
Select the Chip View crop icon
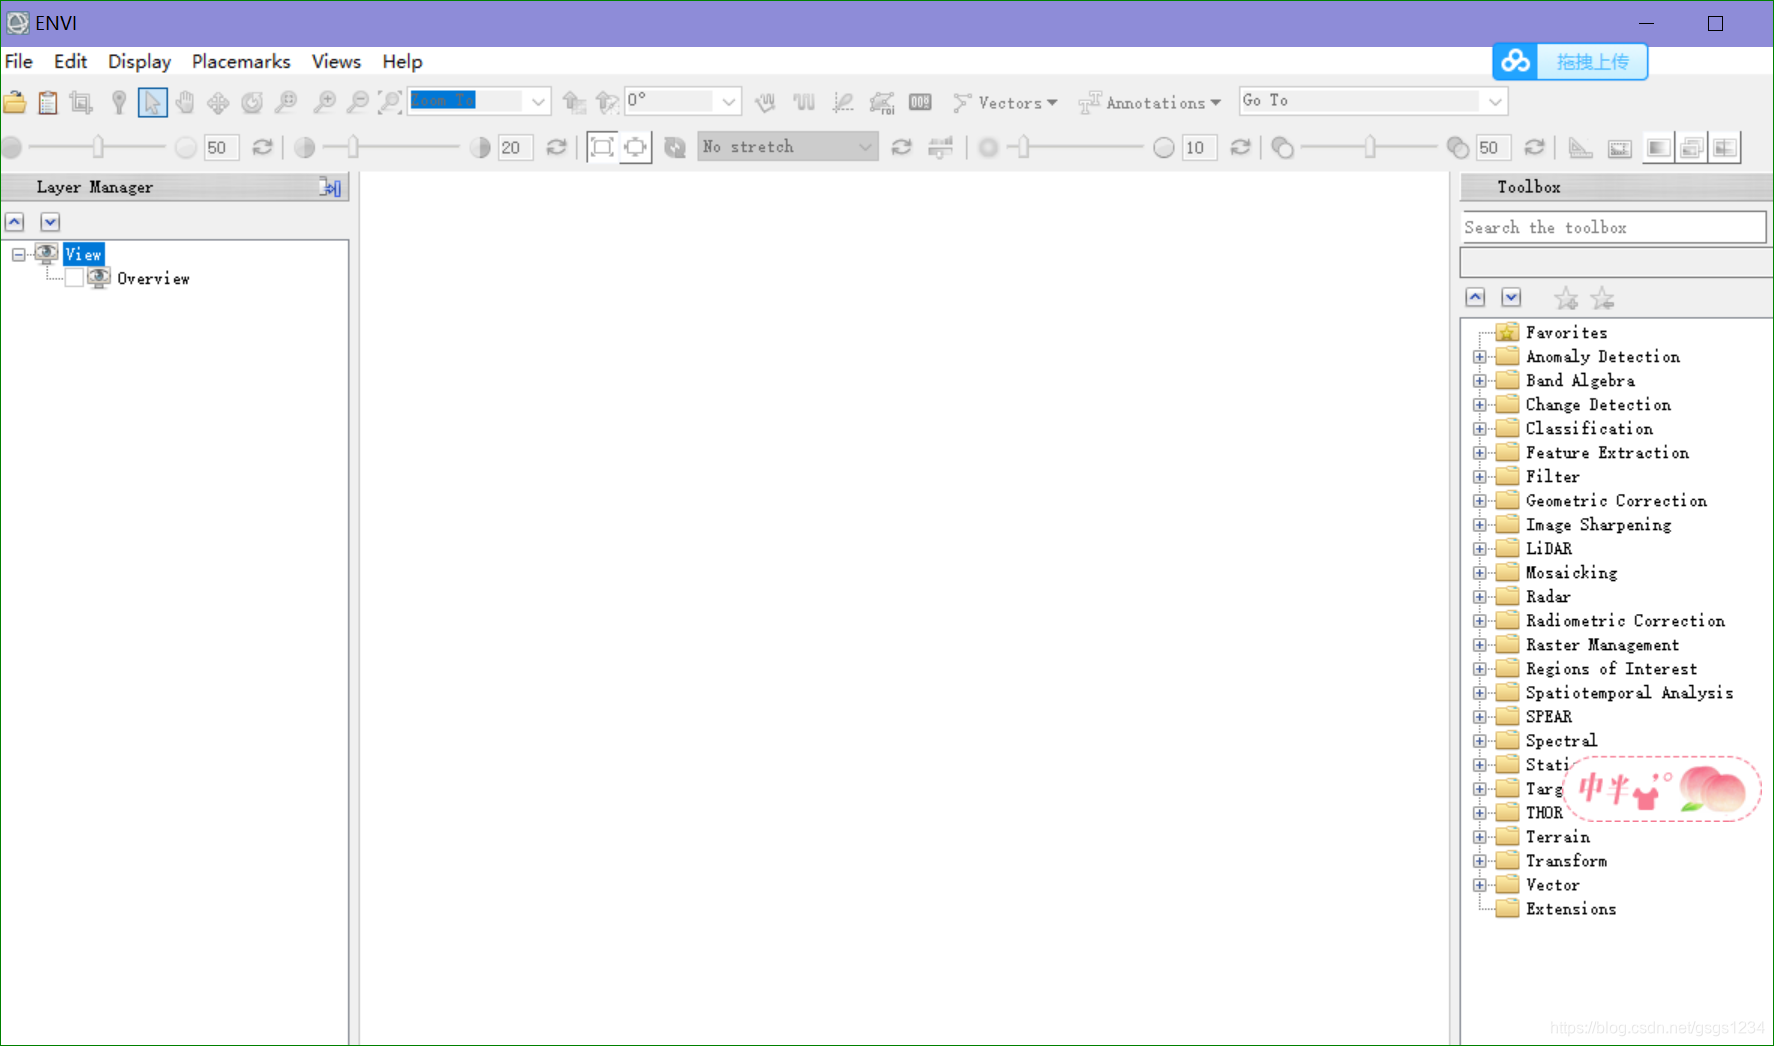[81, 102]
